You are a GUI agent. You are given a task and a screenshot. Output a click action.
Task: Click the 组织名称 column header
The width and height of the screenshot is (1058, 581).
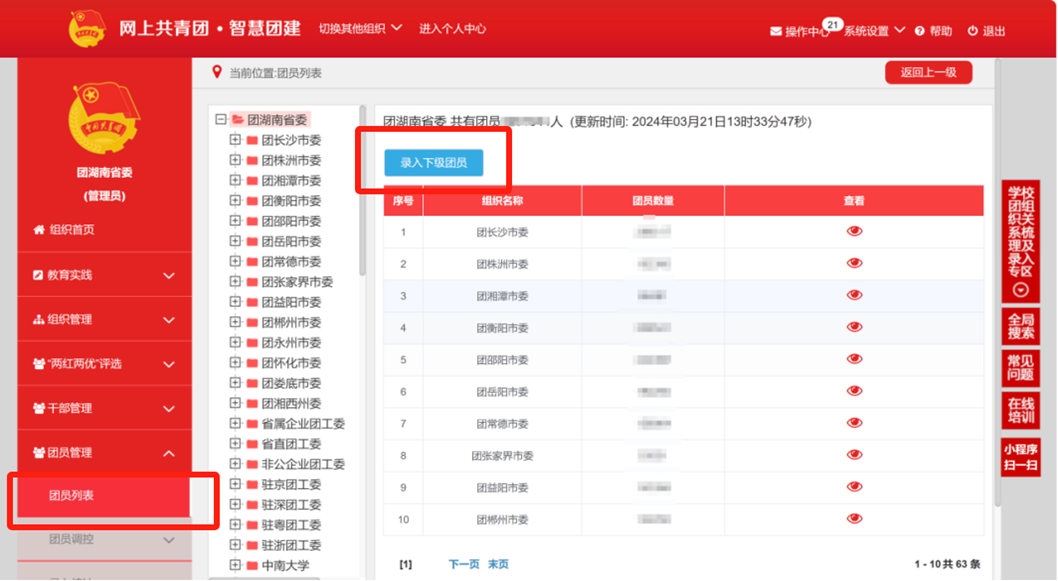502,200
